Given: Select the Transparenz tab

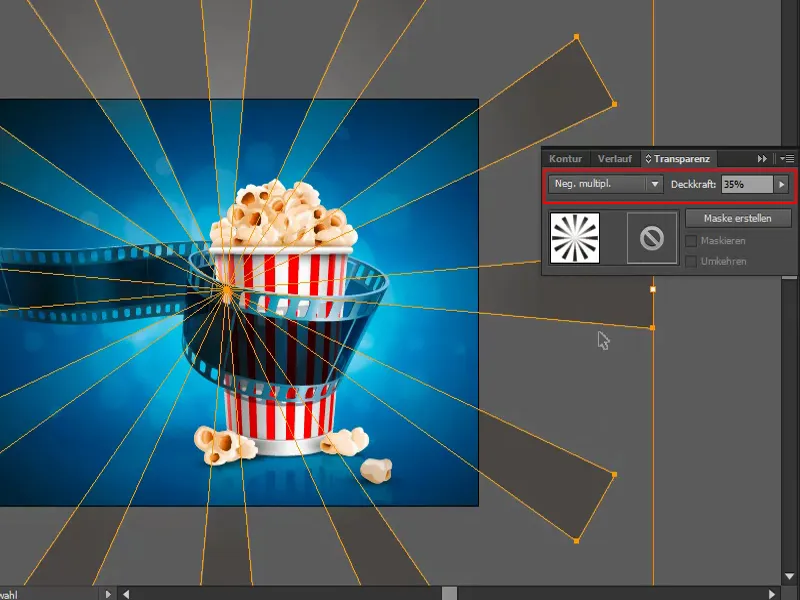Looking at the screenshot, I should [x=679, y=159].
